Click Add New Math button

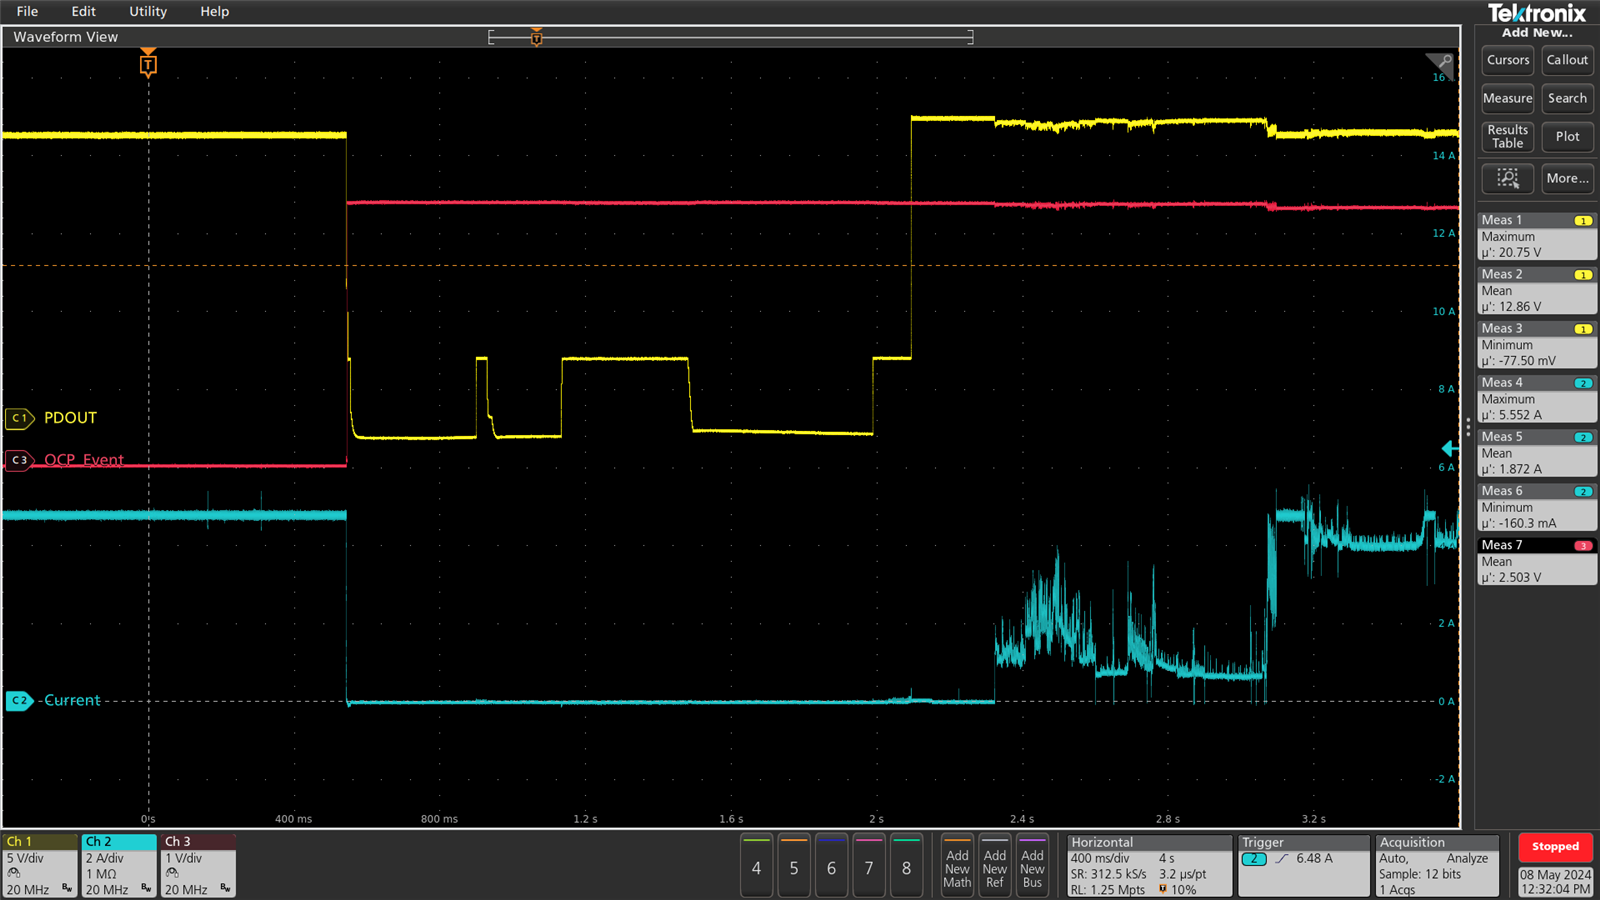tap(957, 866)
